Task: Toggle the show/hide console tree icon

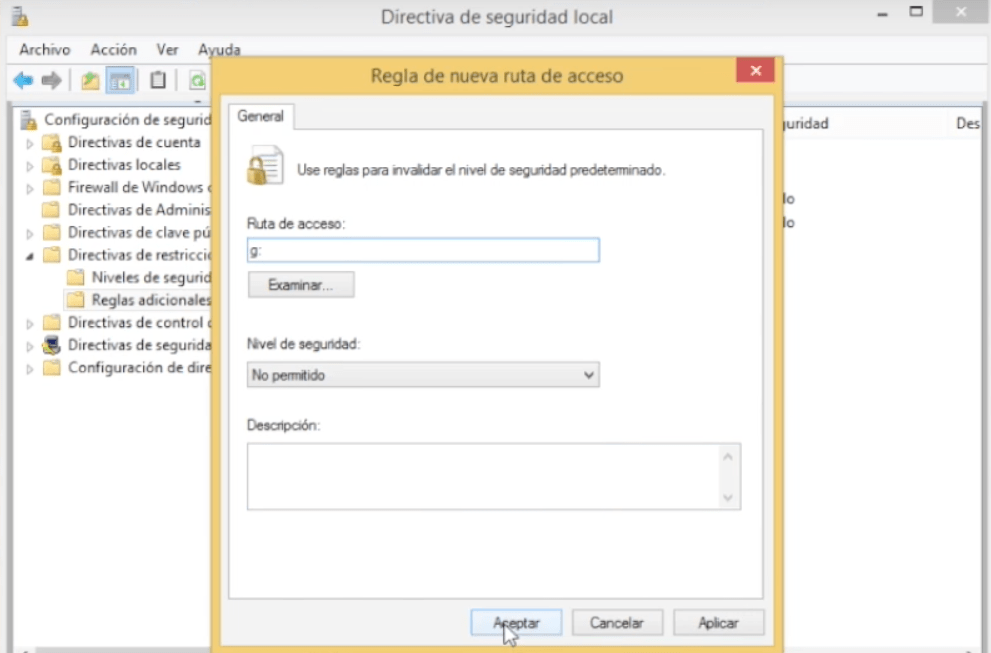Action: (x=120, y=81)
